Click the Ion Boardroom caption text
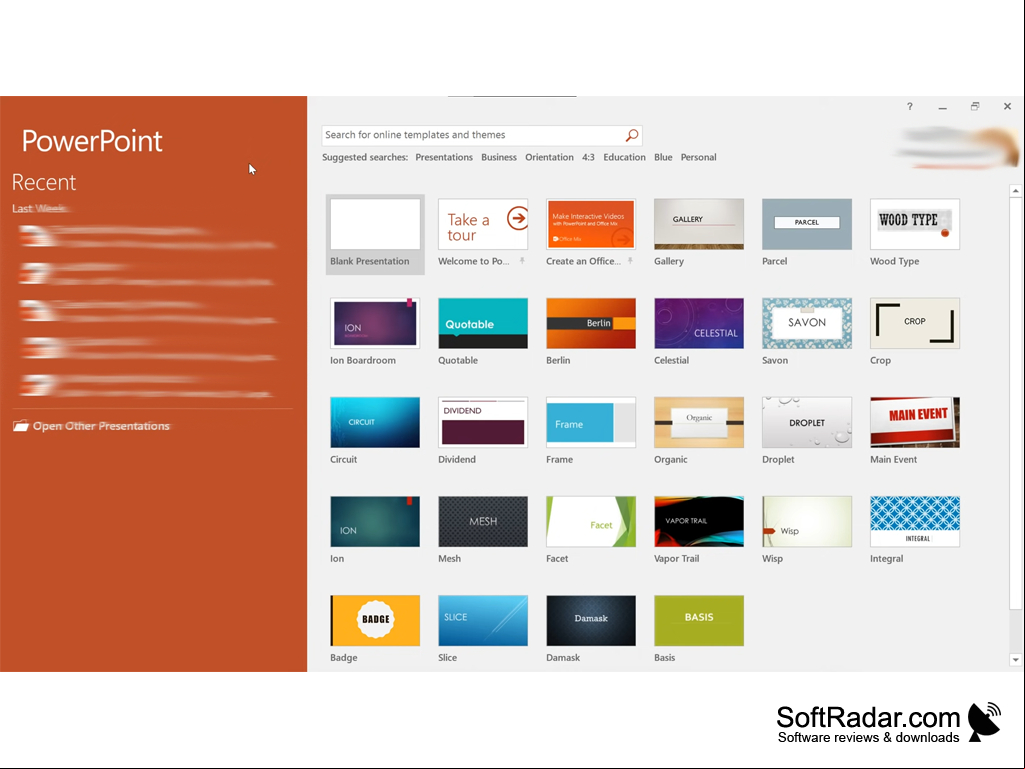Image resolution: width=1025 pixels, height=769 pixels. coord(363,360)
